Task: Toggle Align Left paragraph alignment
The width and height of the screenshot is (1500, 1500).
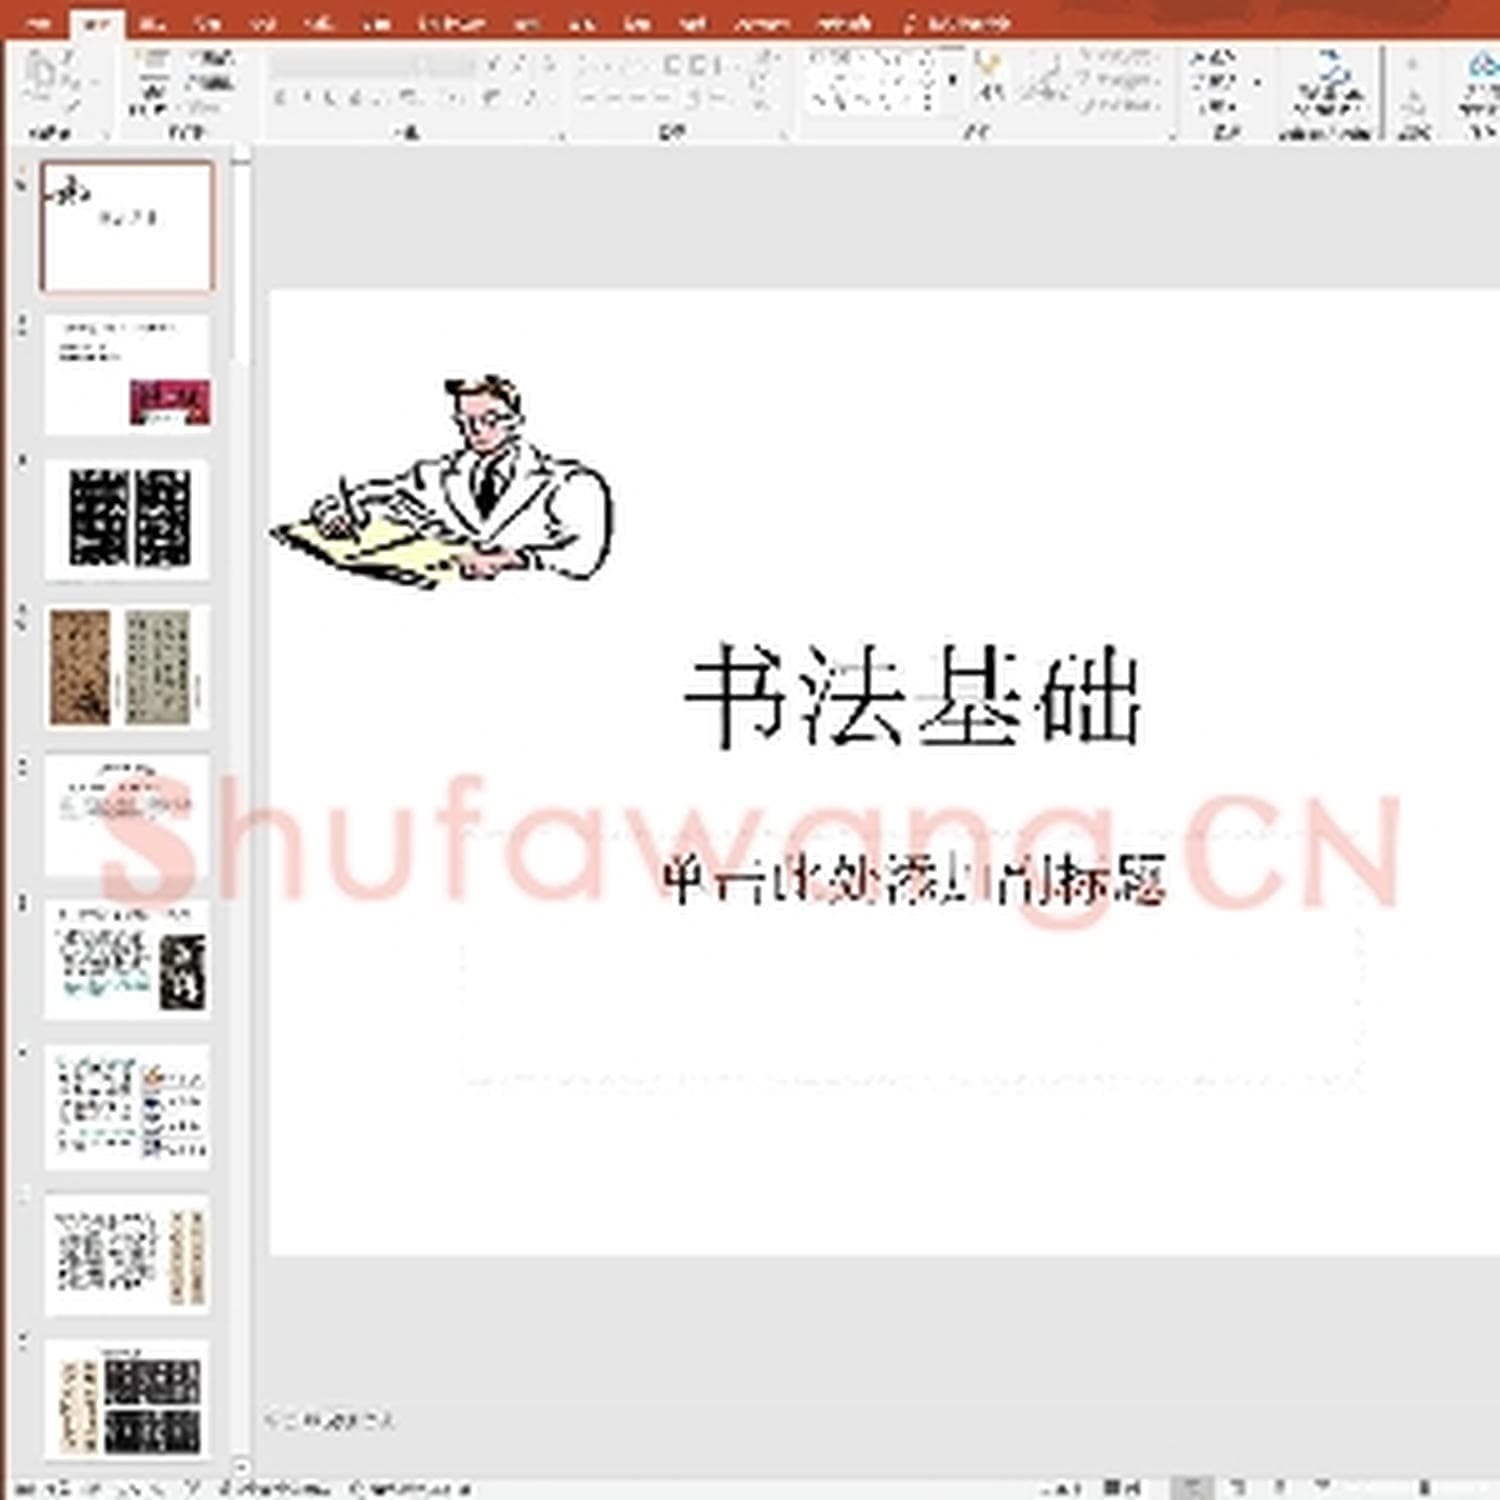Action: click(x=588, y=97)
